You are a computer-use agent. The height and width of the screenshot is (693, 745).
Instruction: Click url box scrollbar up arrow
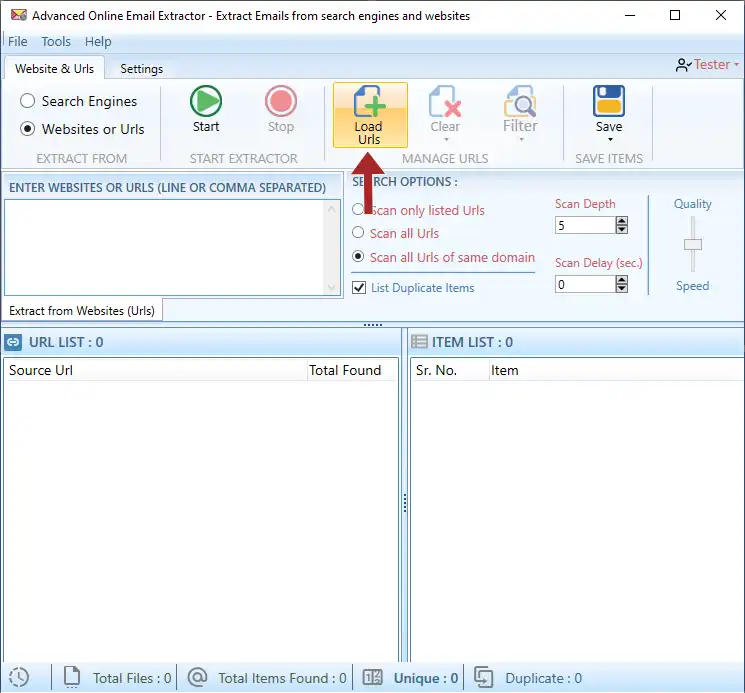(x=332, y=209)
